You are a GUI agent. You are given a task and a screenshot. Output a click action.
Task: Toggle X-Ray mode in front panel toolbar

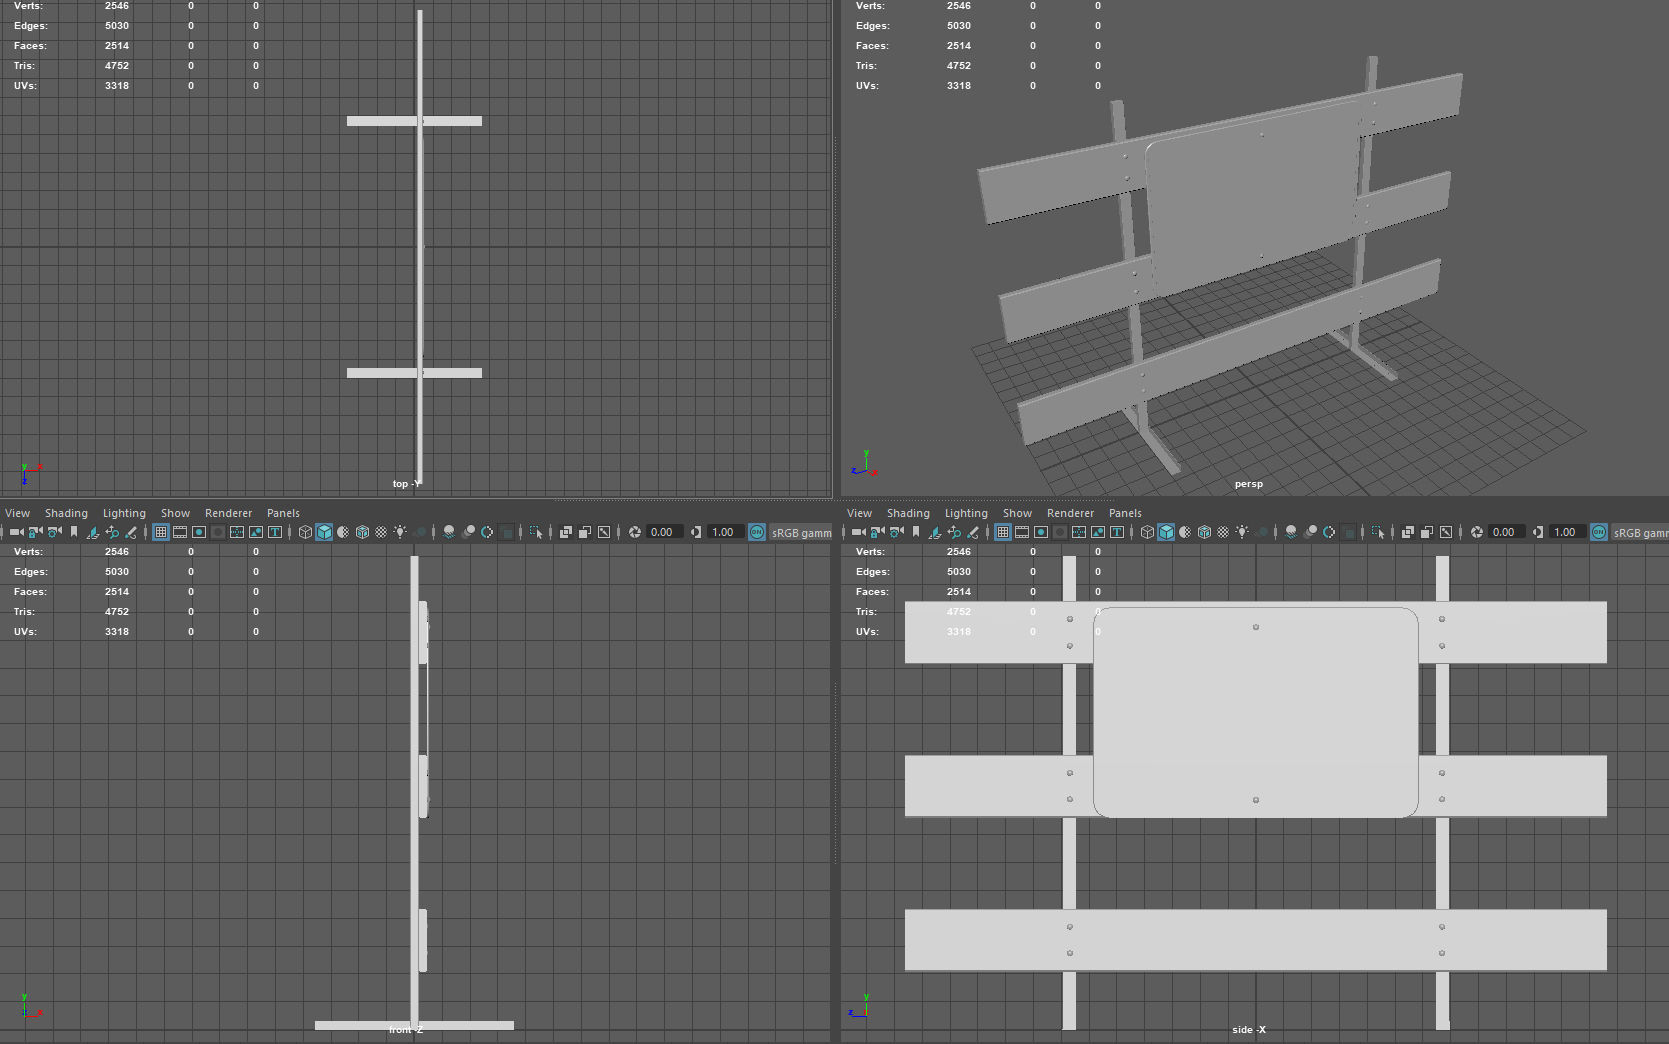pos(566,532)
